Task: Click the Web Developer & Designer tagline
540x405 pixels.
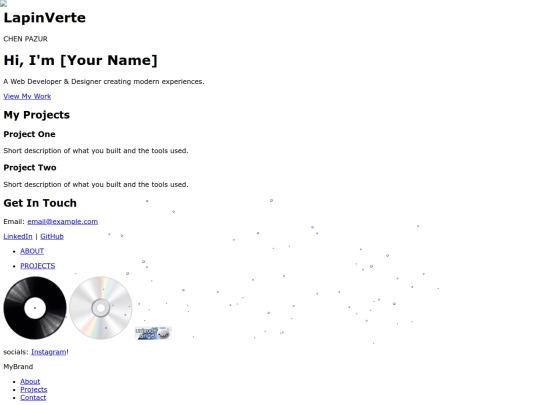Action: [104, 82]
